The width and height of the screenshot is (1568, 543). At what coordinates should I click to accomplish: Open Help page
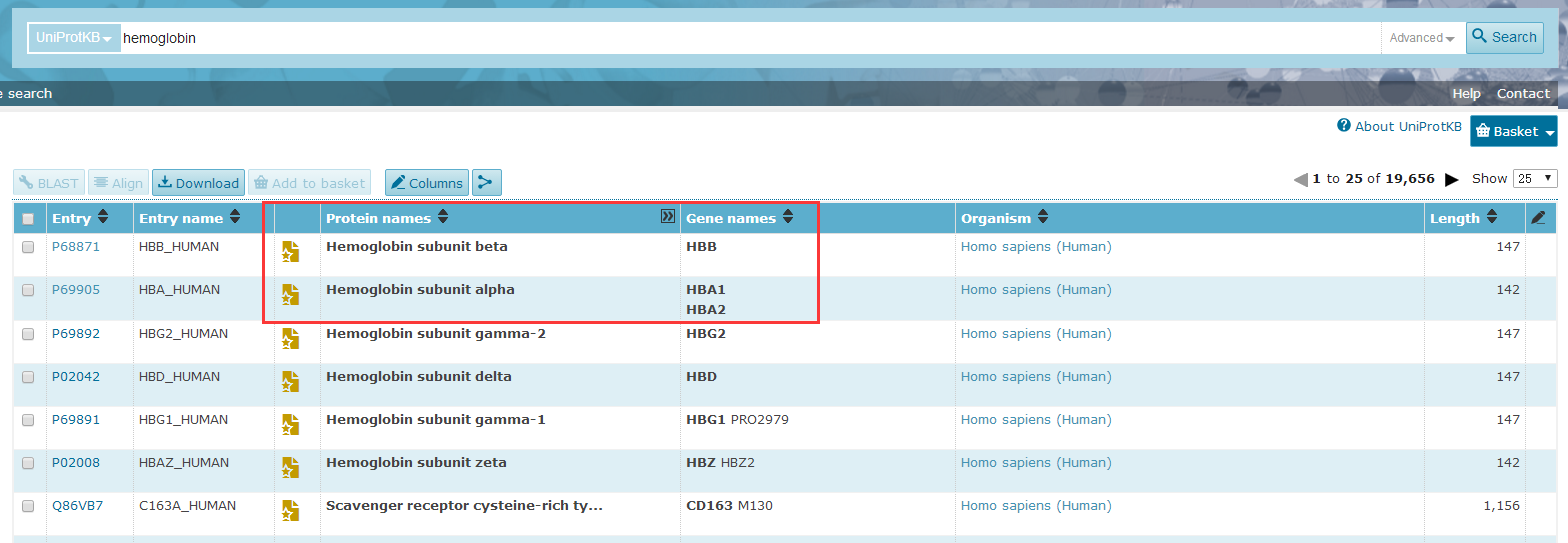click(x=1466, y=93)
